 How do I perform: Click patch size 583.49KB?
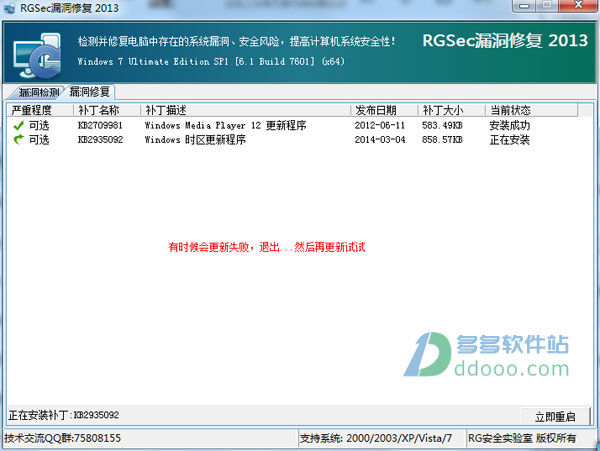coord(442,125)
